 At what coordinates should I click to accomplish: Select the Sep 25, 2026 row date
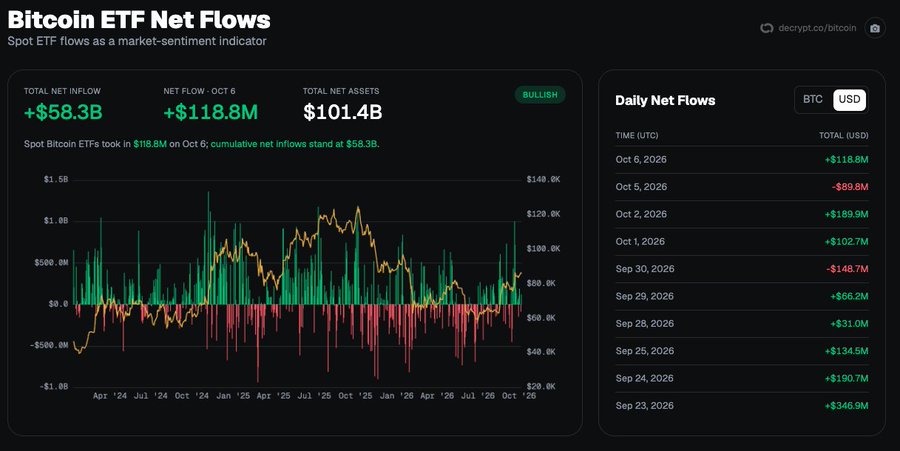point(645,351)
